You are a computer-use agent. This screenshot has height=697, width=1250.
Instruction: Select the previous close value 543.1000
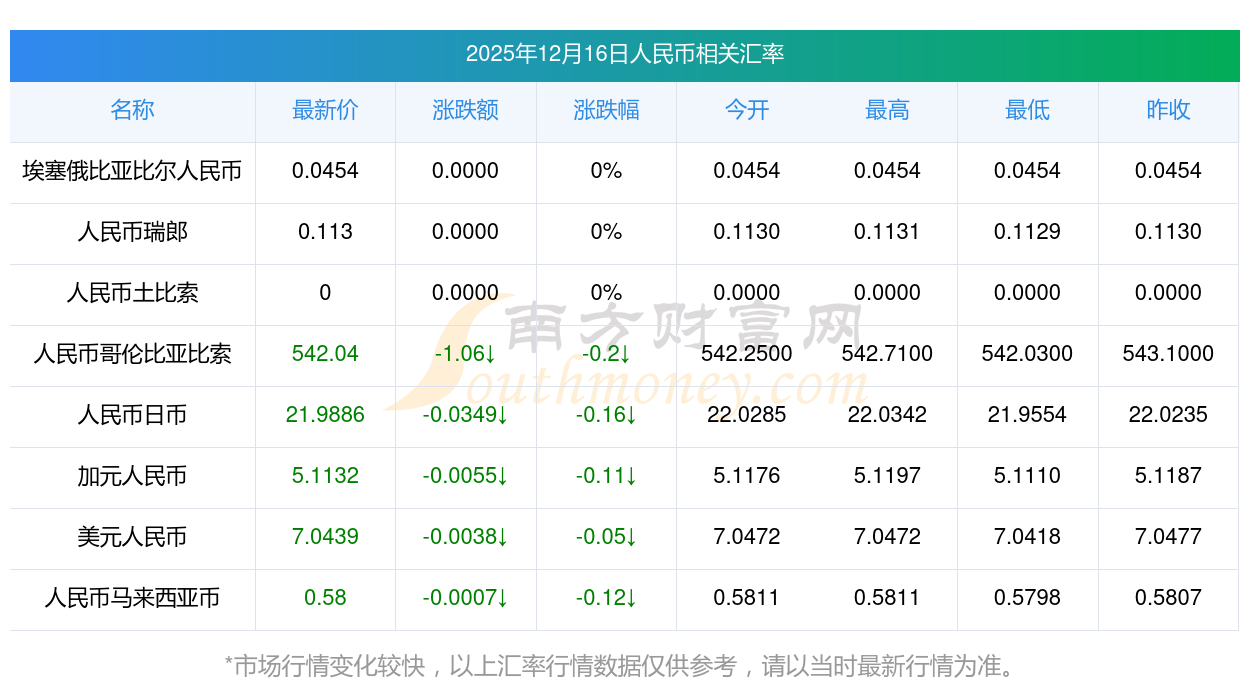click(1168, 354)
